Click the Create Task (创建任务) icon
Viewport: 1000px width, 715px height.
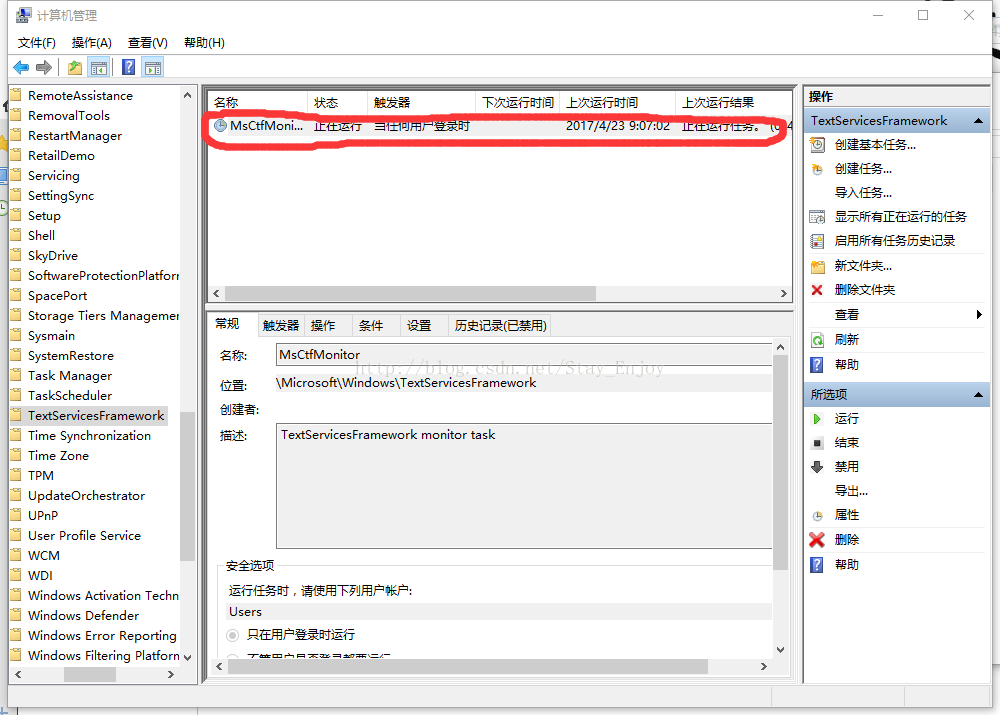click(x=817, y=169)
